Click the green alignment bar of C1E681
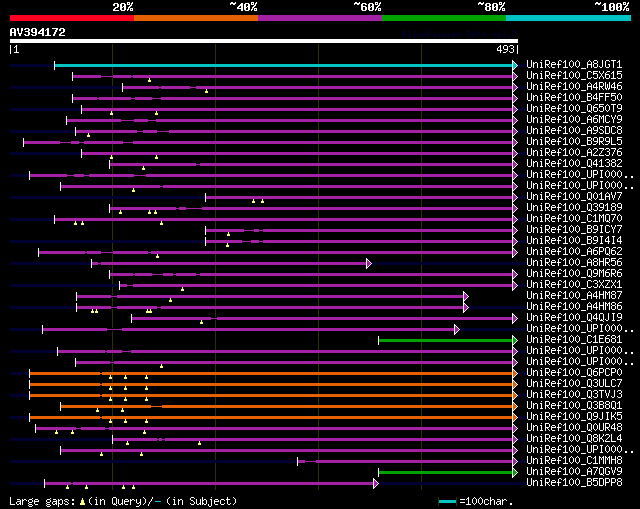640x509 pixels. pos(446,340)
